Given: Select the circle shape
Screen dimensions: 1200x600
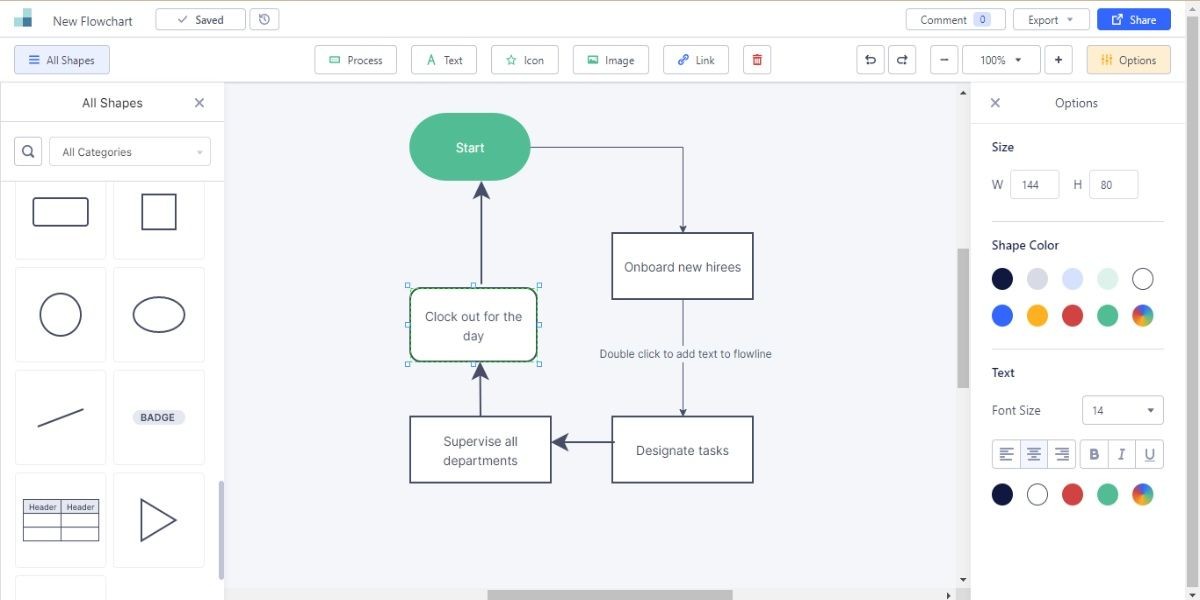Looking at the screenshot, I should [x=61, y=314].
